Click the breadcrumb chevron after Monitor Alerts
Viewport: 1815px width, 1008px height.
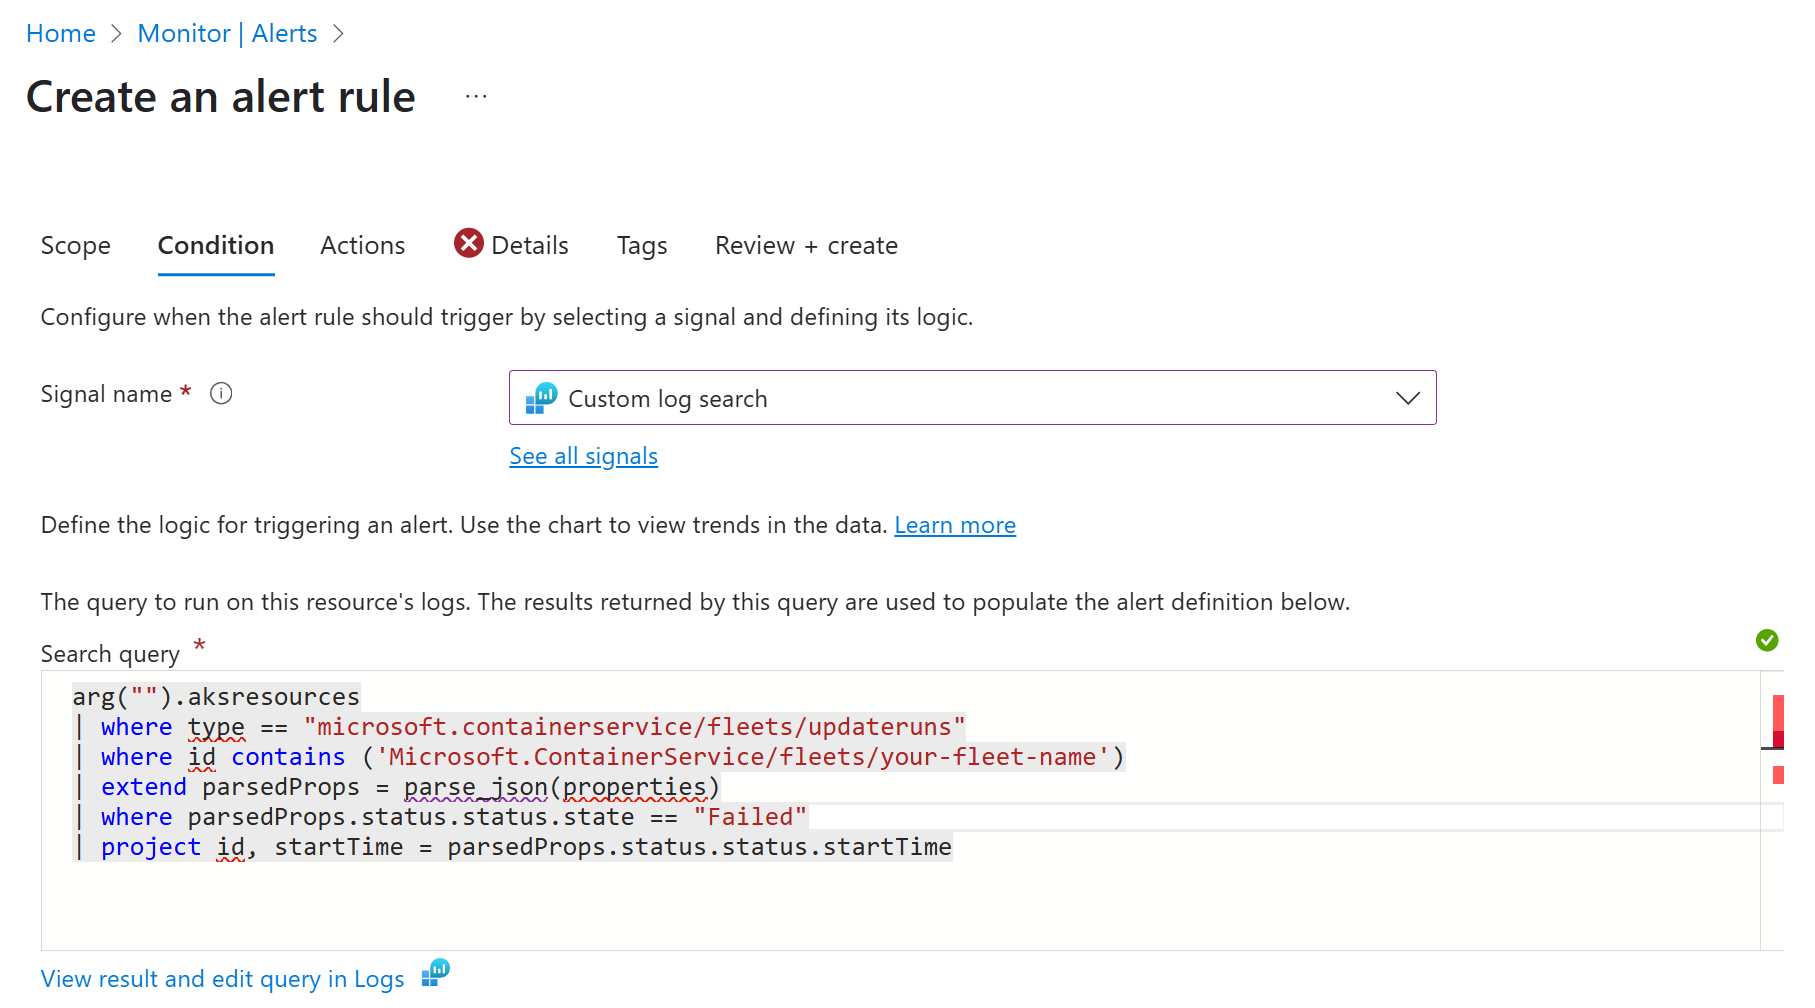click(x=338, y=34)
